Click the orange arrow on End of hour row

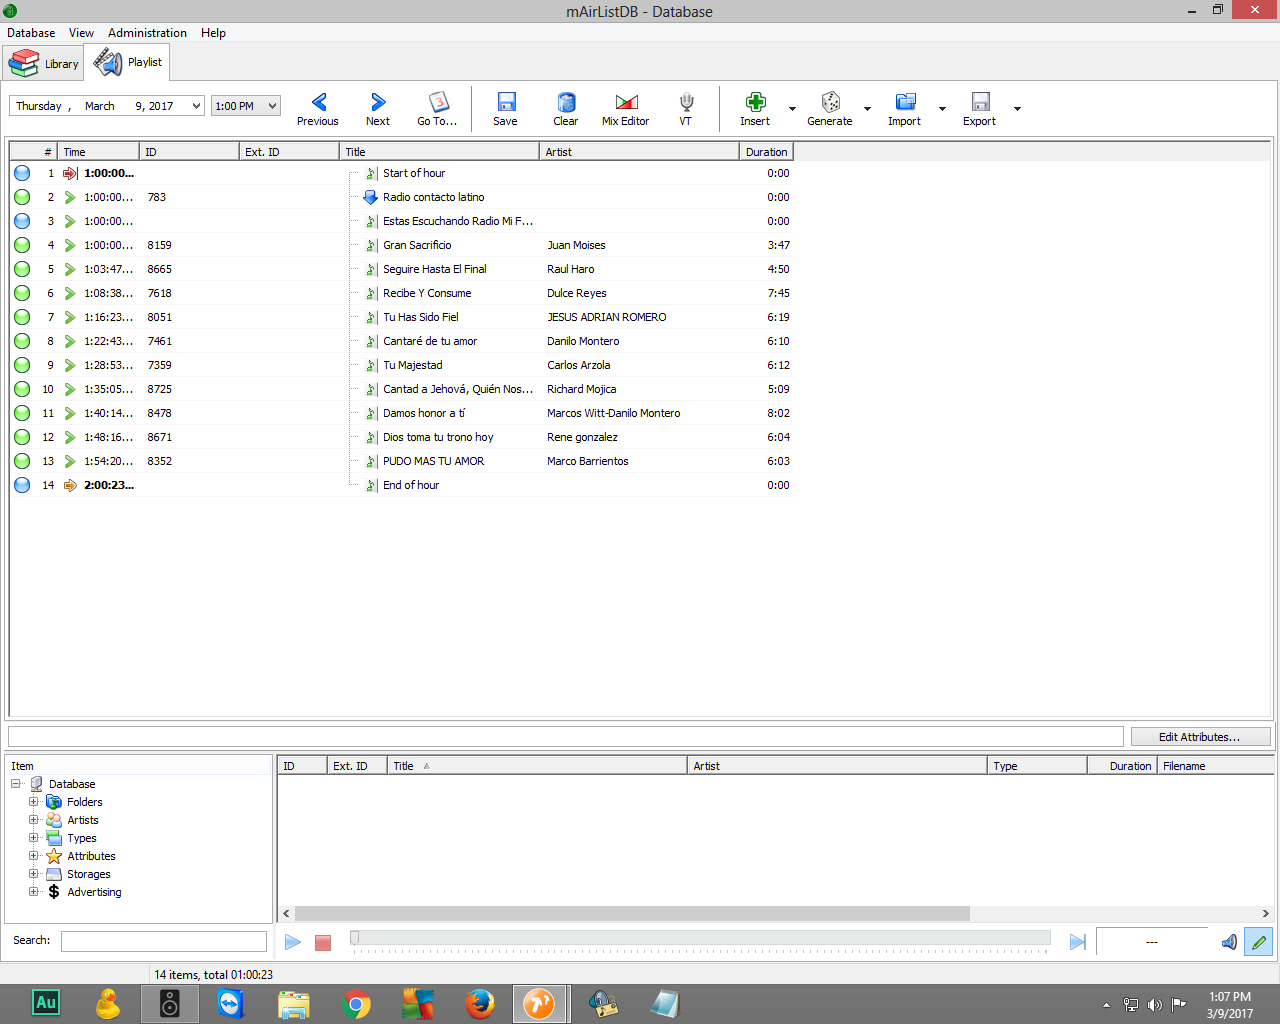(70, 485)
